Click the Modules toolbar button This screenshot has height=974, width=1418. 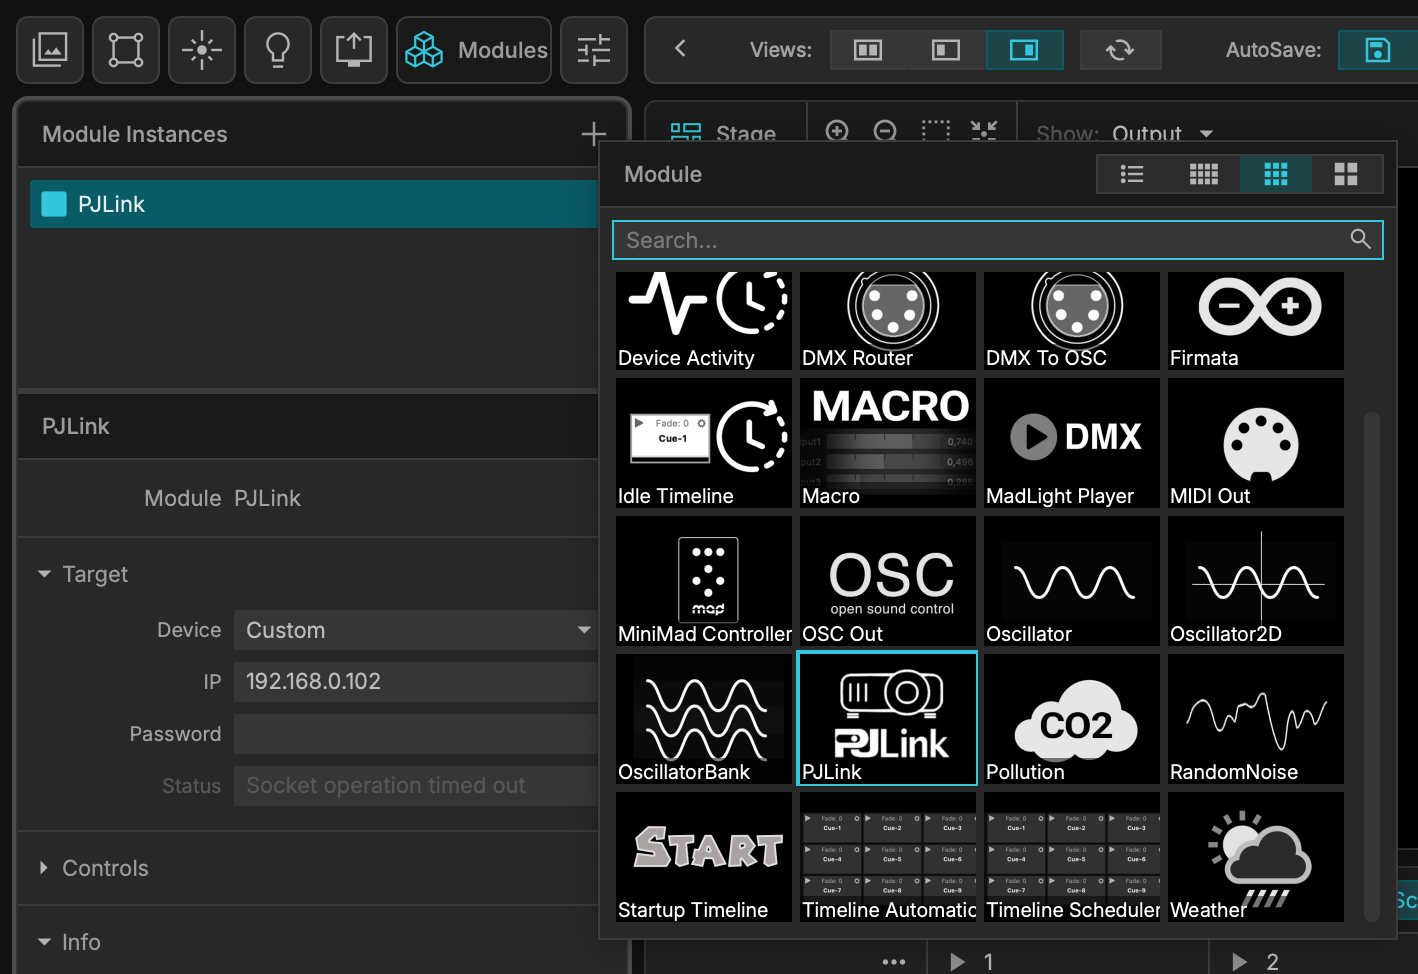pyautogui.click(x=474, y=50)
